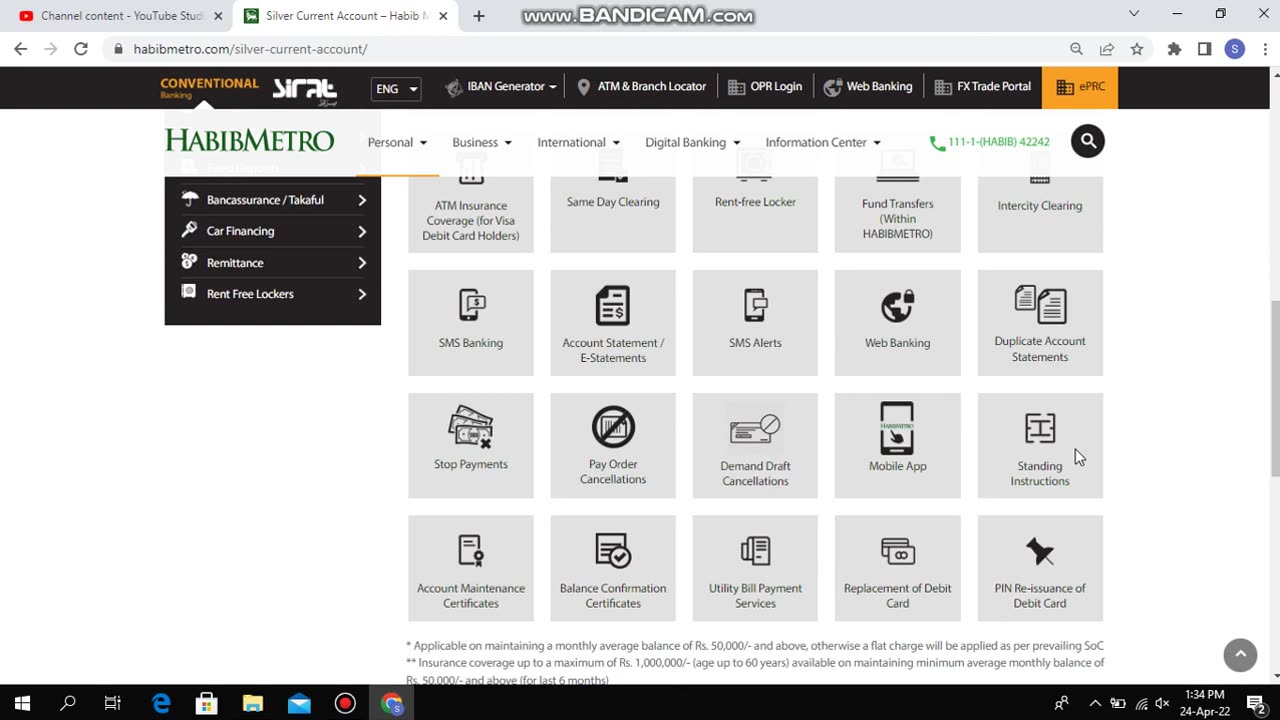
Task: Click the OPR Login link
Action: (x=765, y=87)
